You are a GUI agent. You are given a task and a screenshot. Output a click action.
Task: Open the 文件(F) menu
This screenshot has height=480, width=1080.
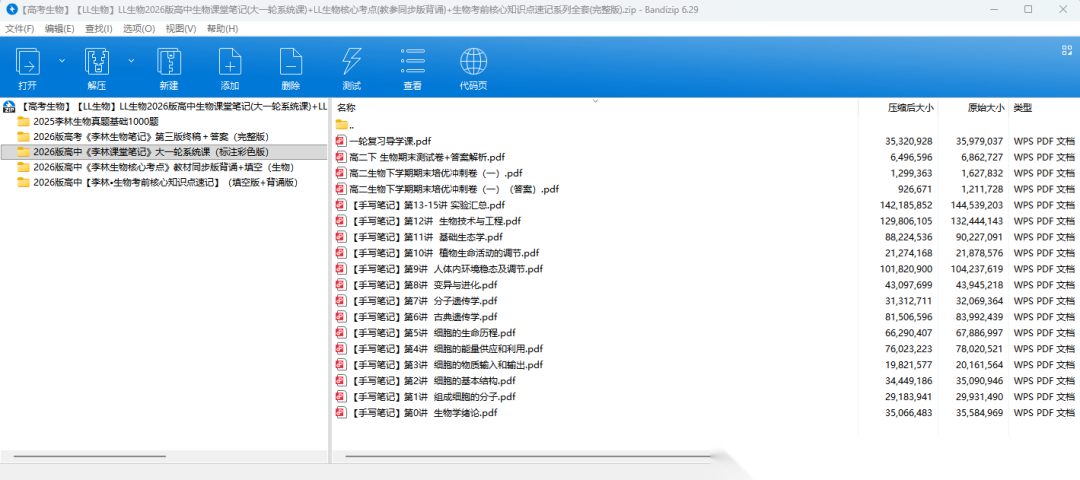(x=20, y=28)
